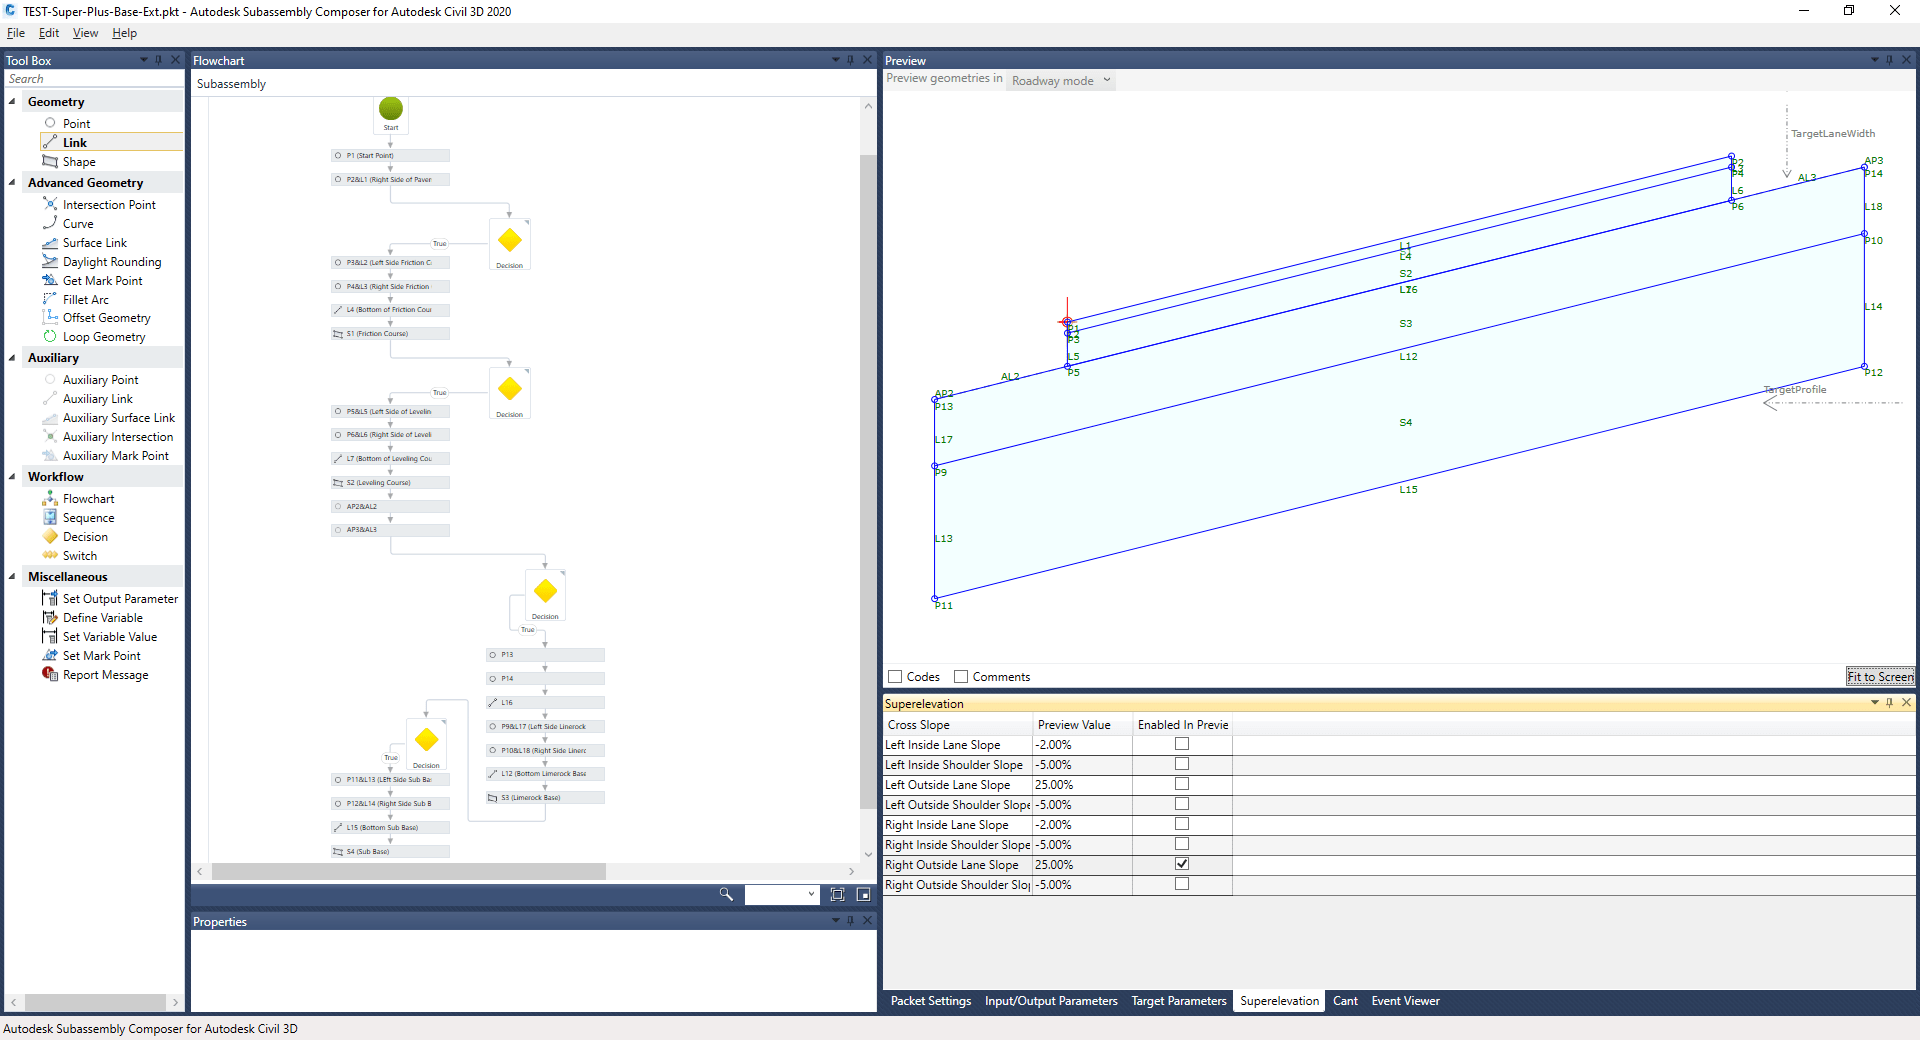Pick the Auxiliary Surface Link tool
The height and width of the screenshot is (1040, 1920).
tap(118, 417)
